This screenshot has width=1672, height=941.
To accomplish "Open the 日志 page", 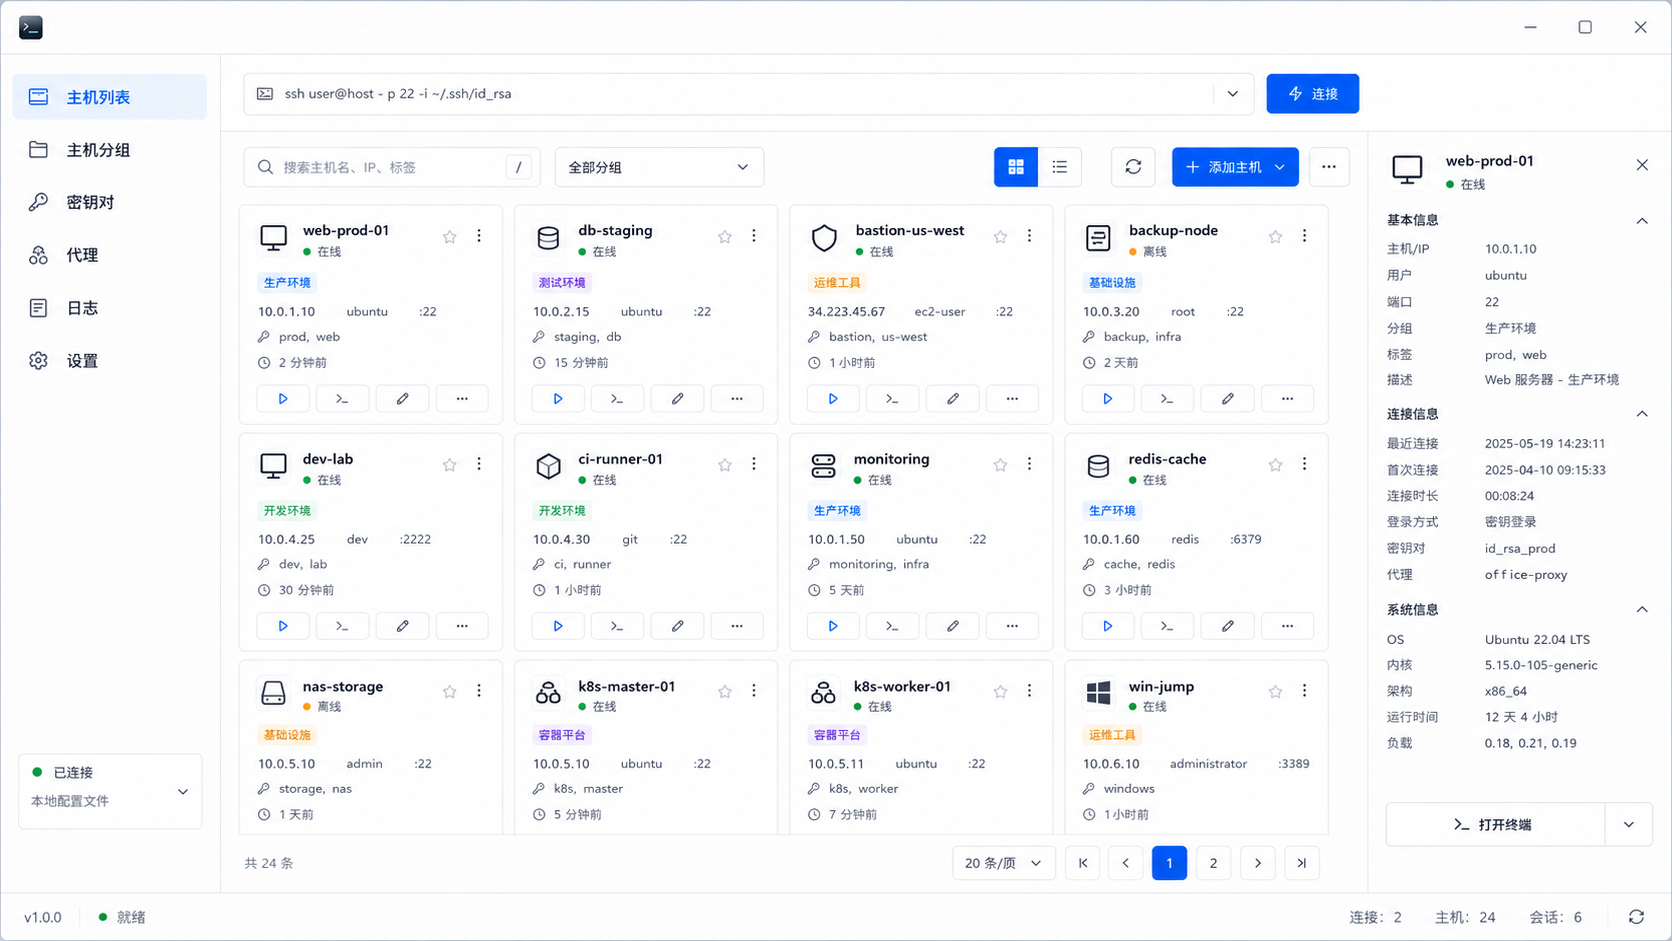I will [x=110, y=308].
